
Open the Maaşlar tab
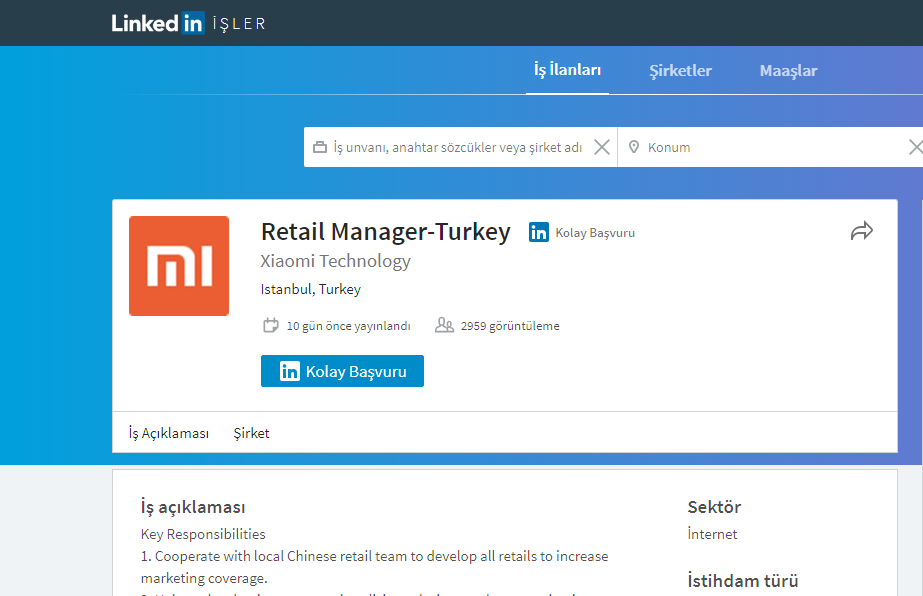(788, 71)
